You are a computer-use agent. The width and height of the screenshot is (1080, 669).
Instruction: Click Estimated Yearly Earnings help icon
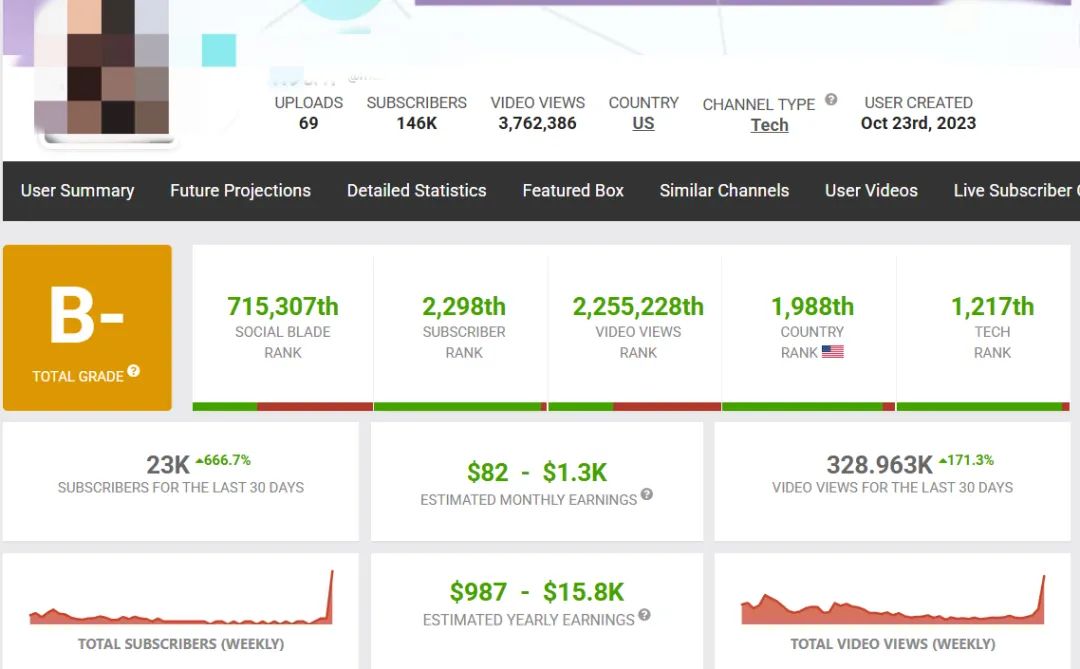pyautogui.click(x=644, y=615)
